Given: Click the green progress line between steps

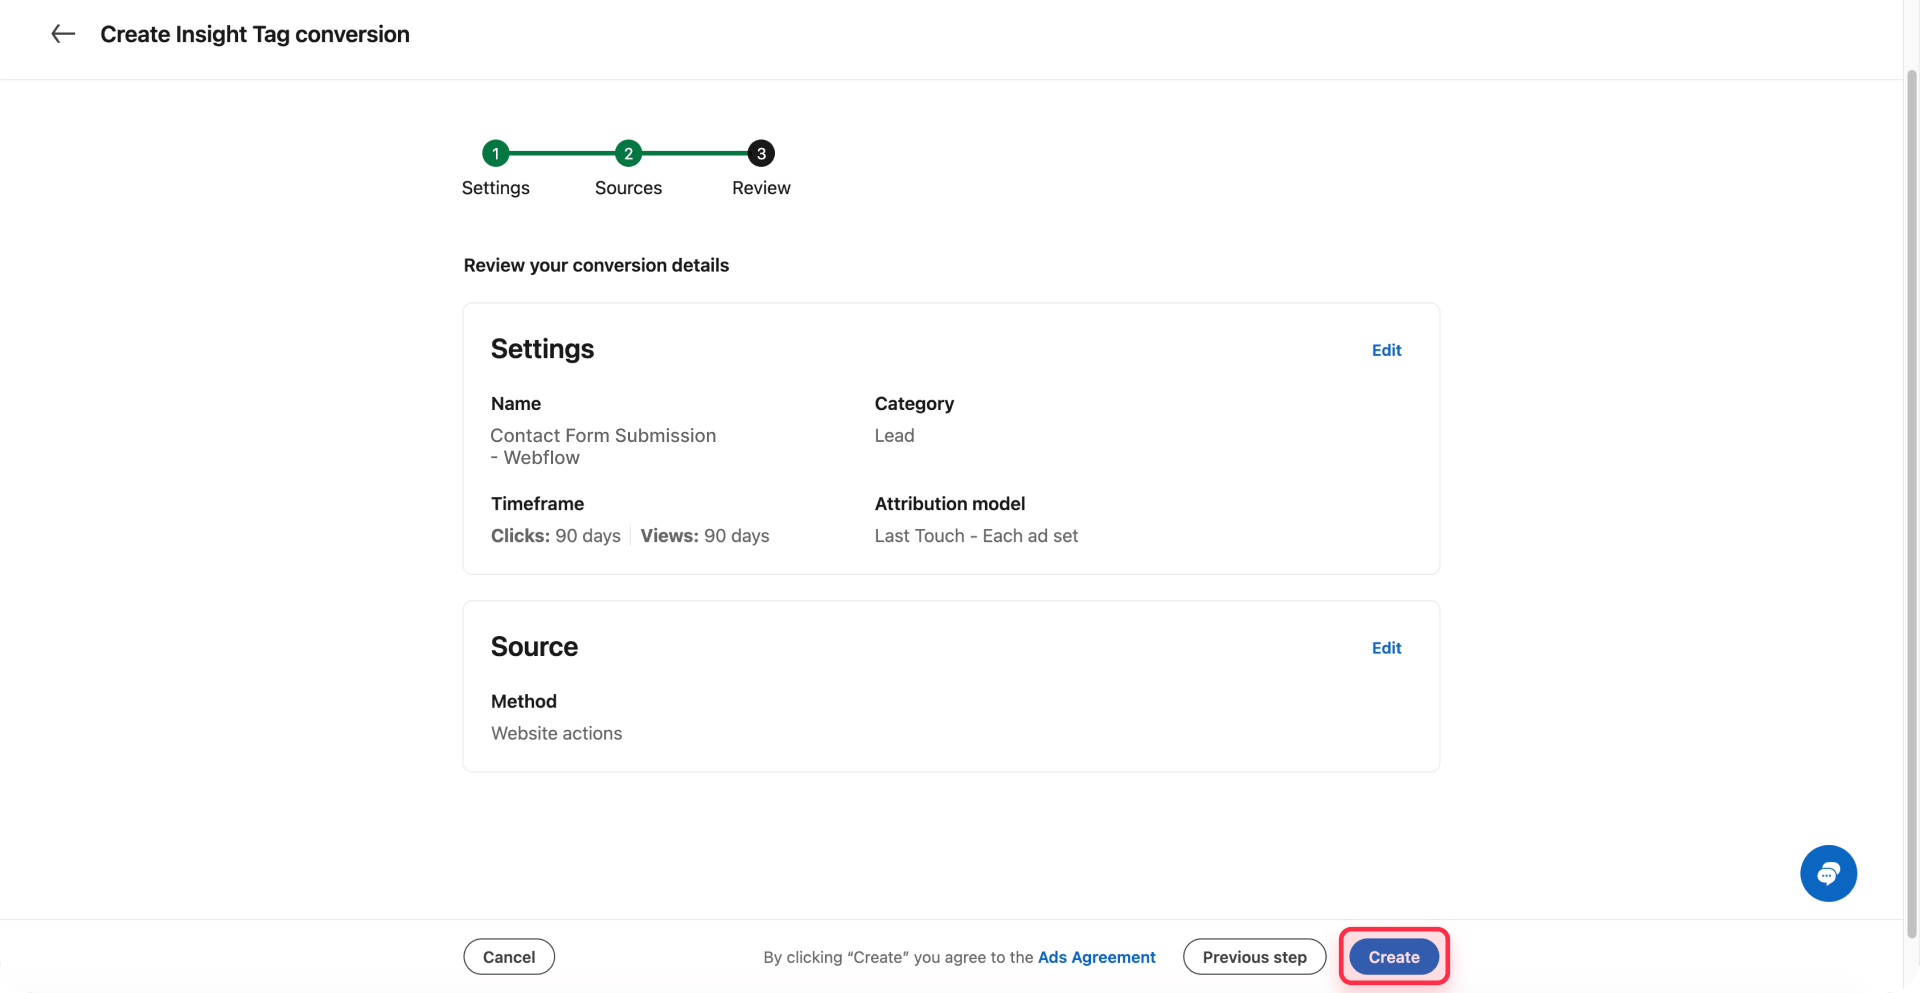Looking at the screenshot, I should [x=562, y=153].
